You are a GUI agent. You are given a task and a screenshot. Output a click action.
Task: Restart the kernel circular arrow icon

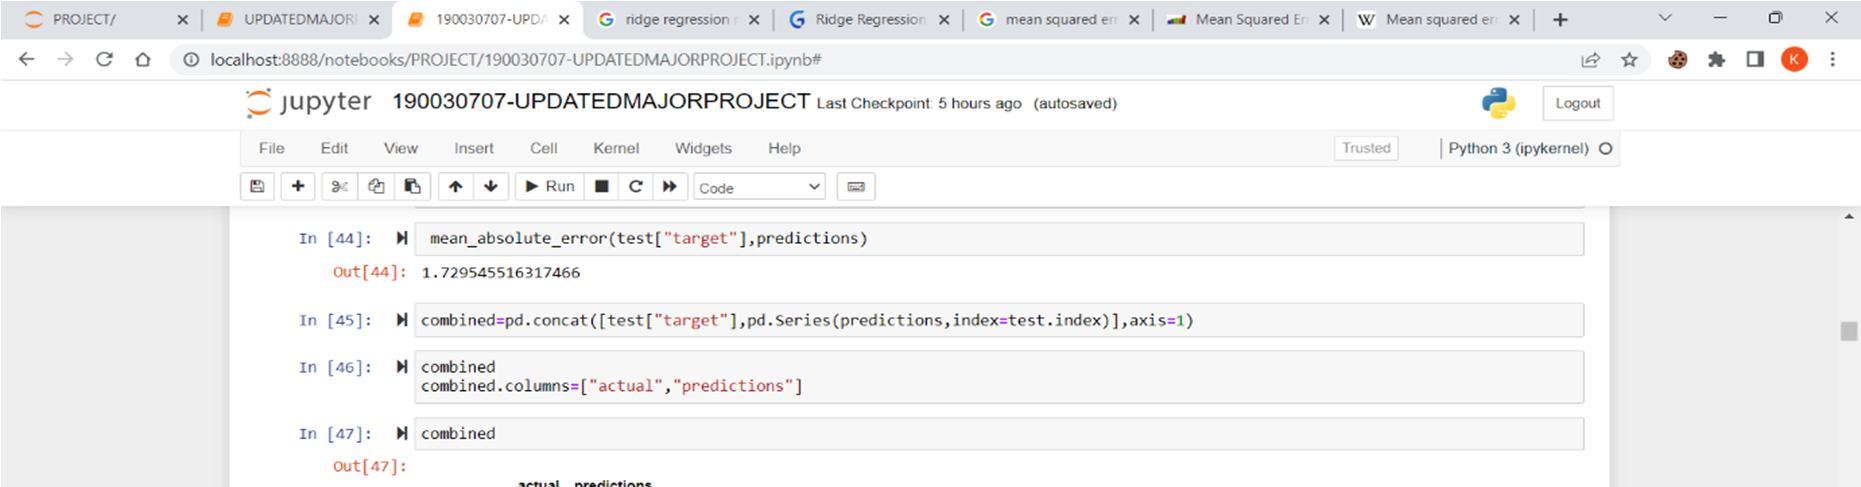[x=635, y=186]
